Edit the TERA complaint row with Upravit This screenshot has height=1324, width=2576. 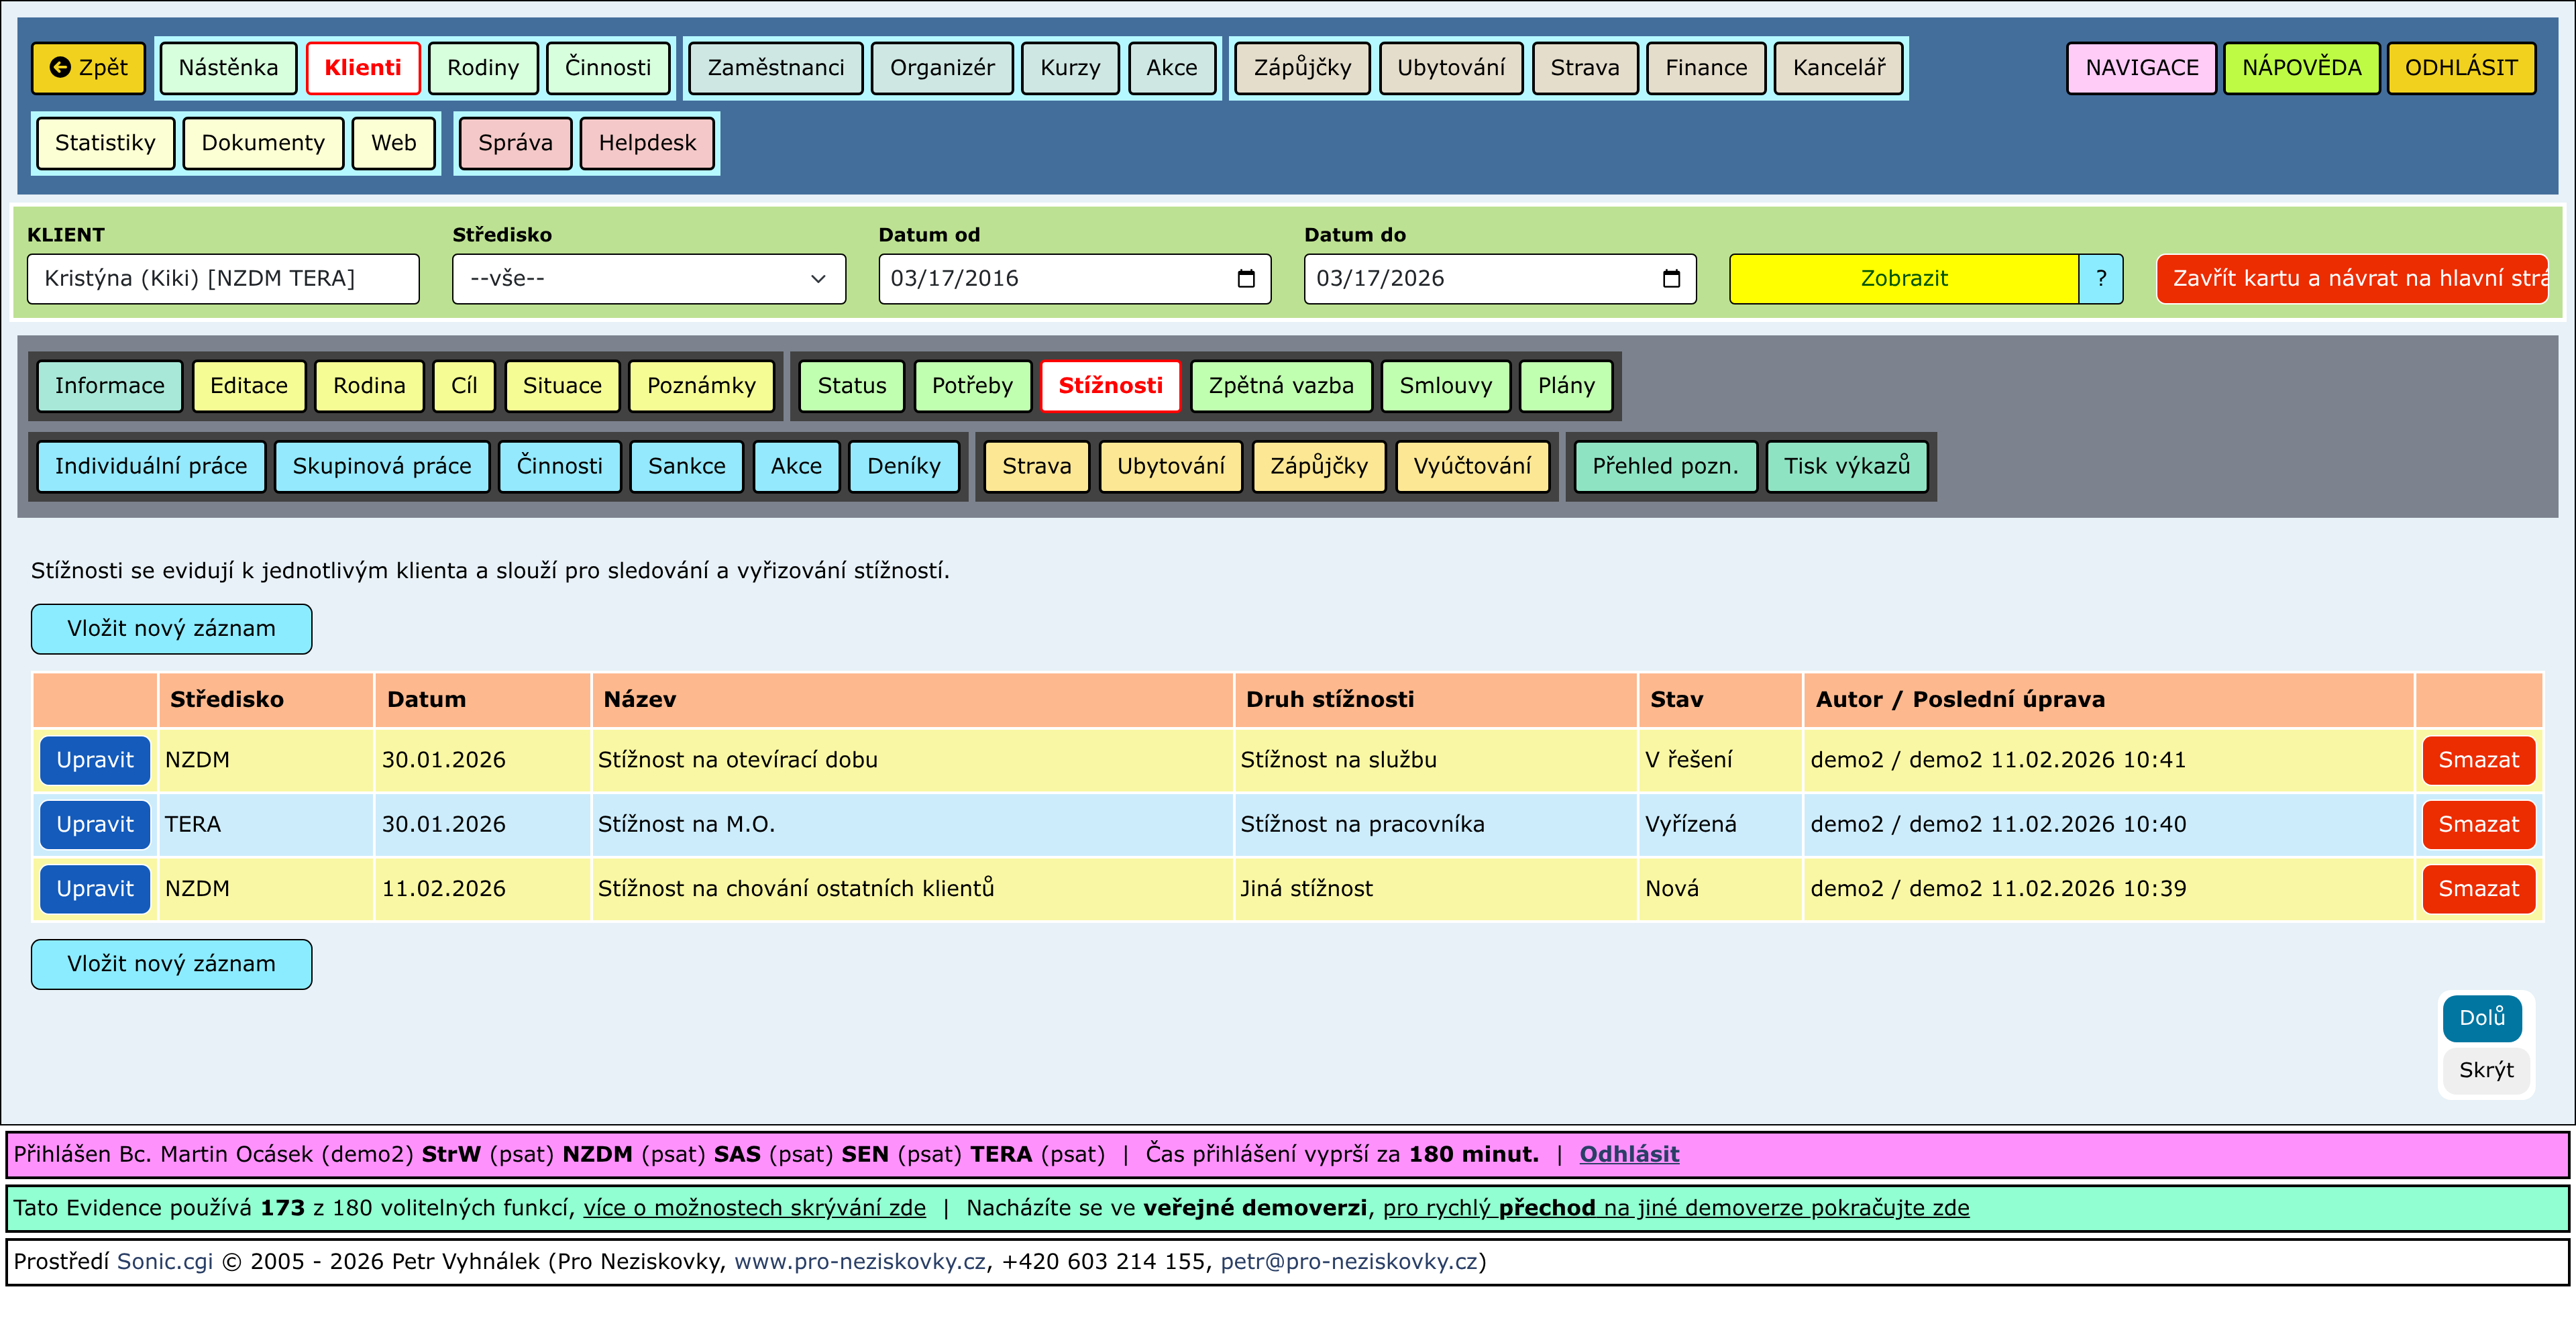point(95,825)
